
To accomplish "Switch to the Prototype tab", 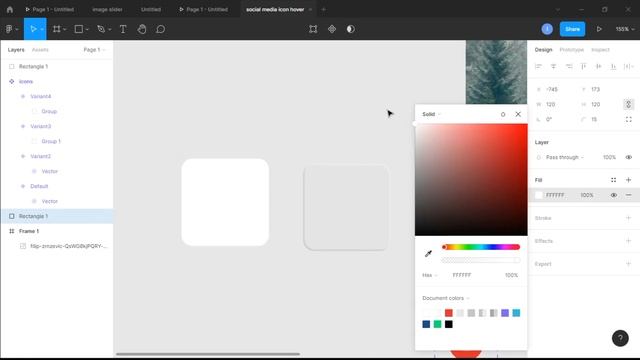I will 571,50.
